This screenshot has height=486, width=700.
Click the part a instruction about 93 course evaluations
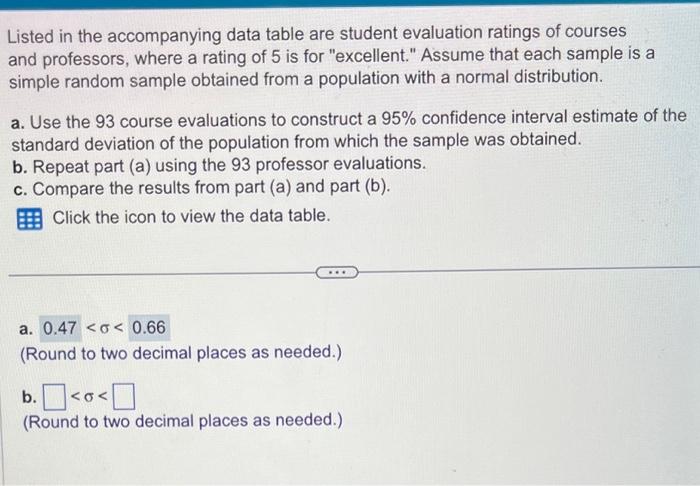click(x=348, y=130)
